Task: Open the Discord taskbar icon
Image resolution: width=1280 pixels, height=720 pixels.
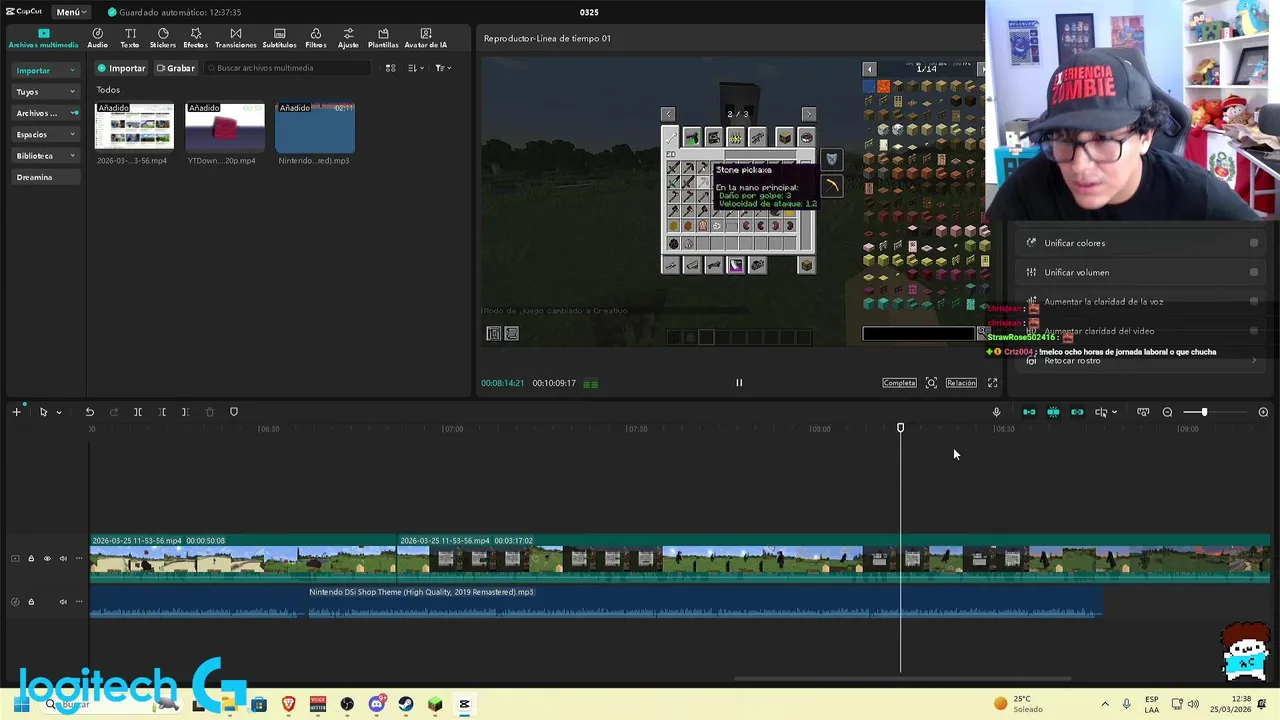Action: pyautogui.click(x=376, y=705)
